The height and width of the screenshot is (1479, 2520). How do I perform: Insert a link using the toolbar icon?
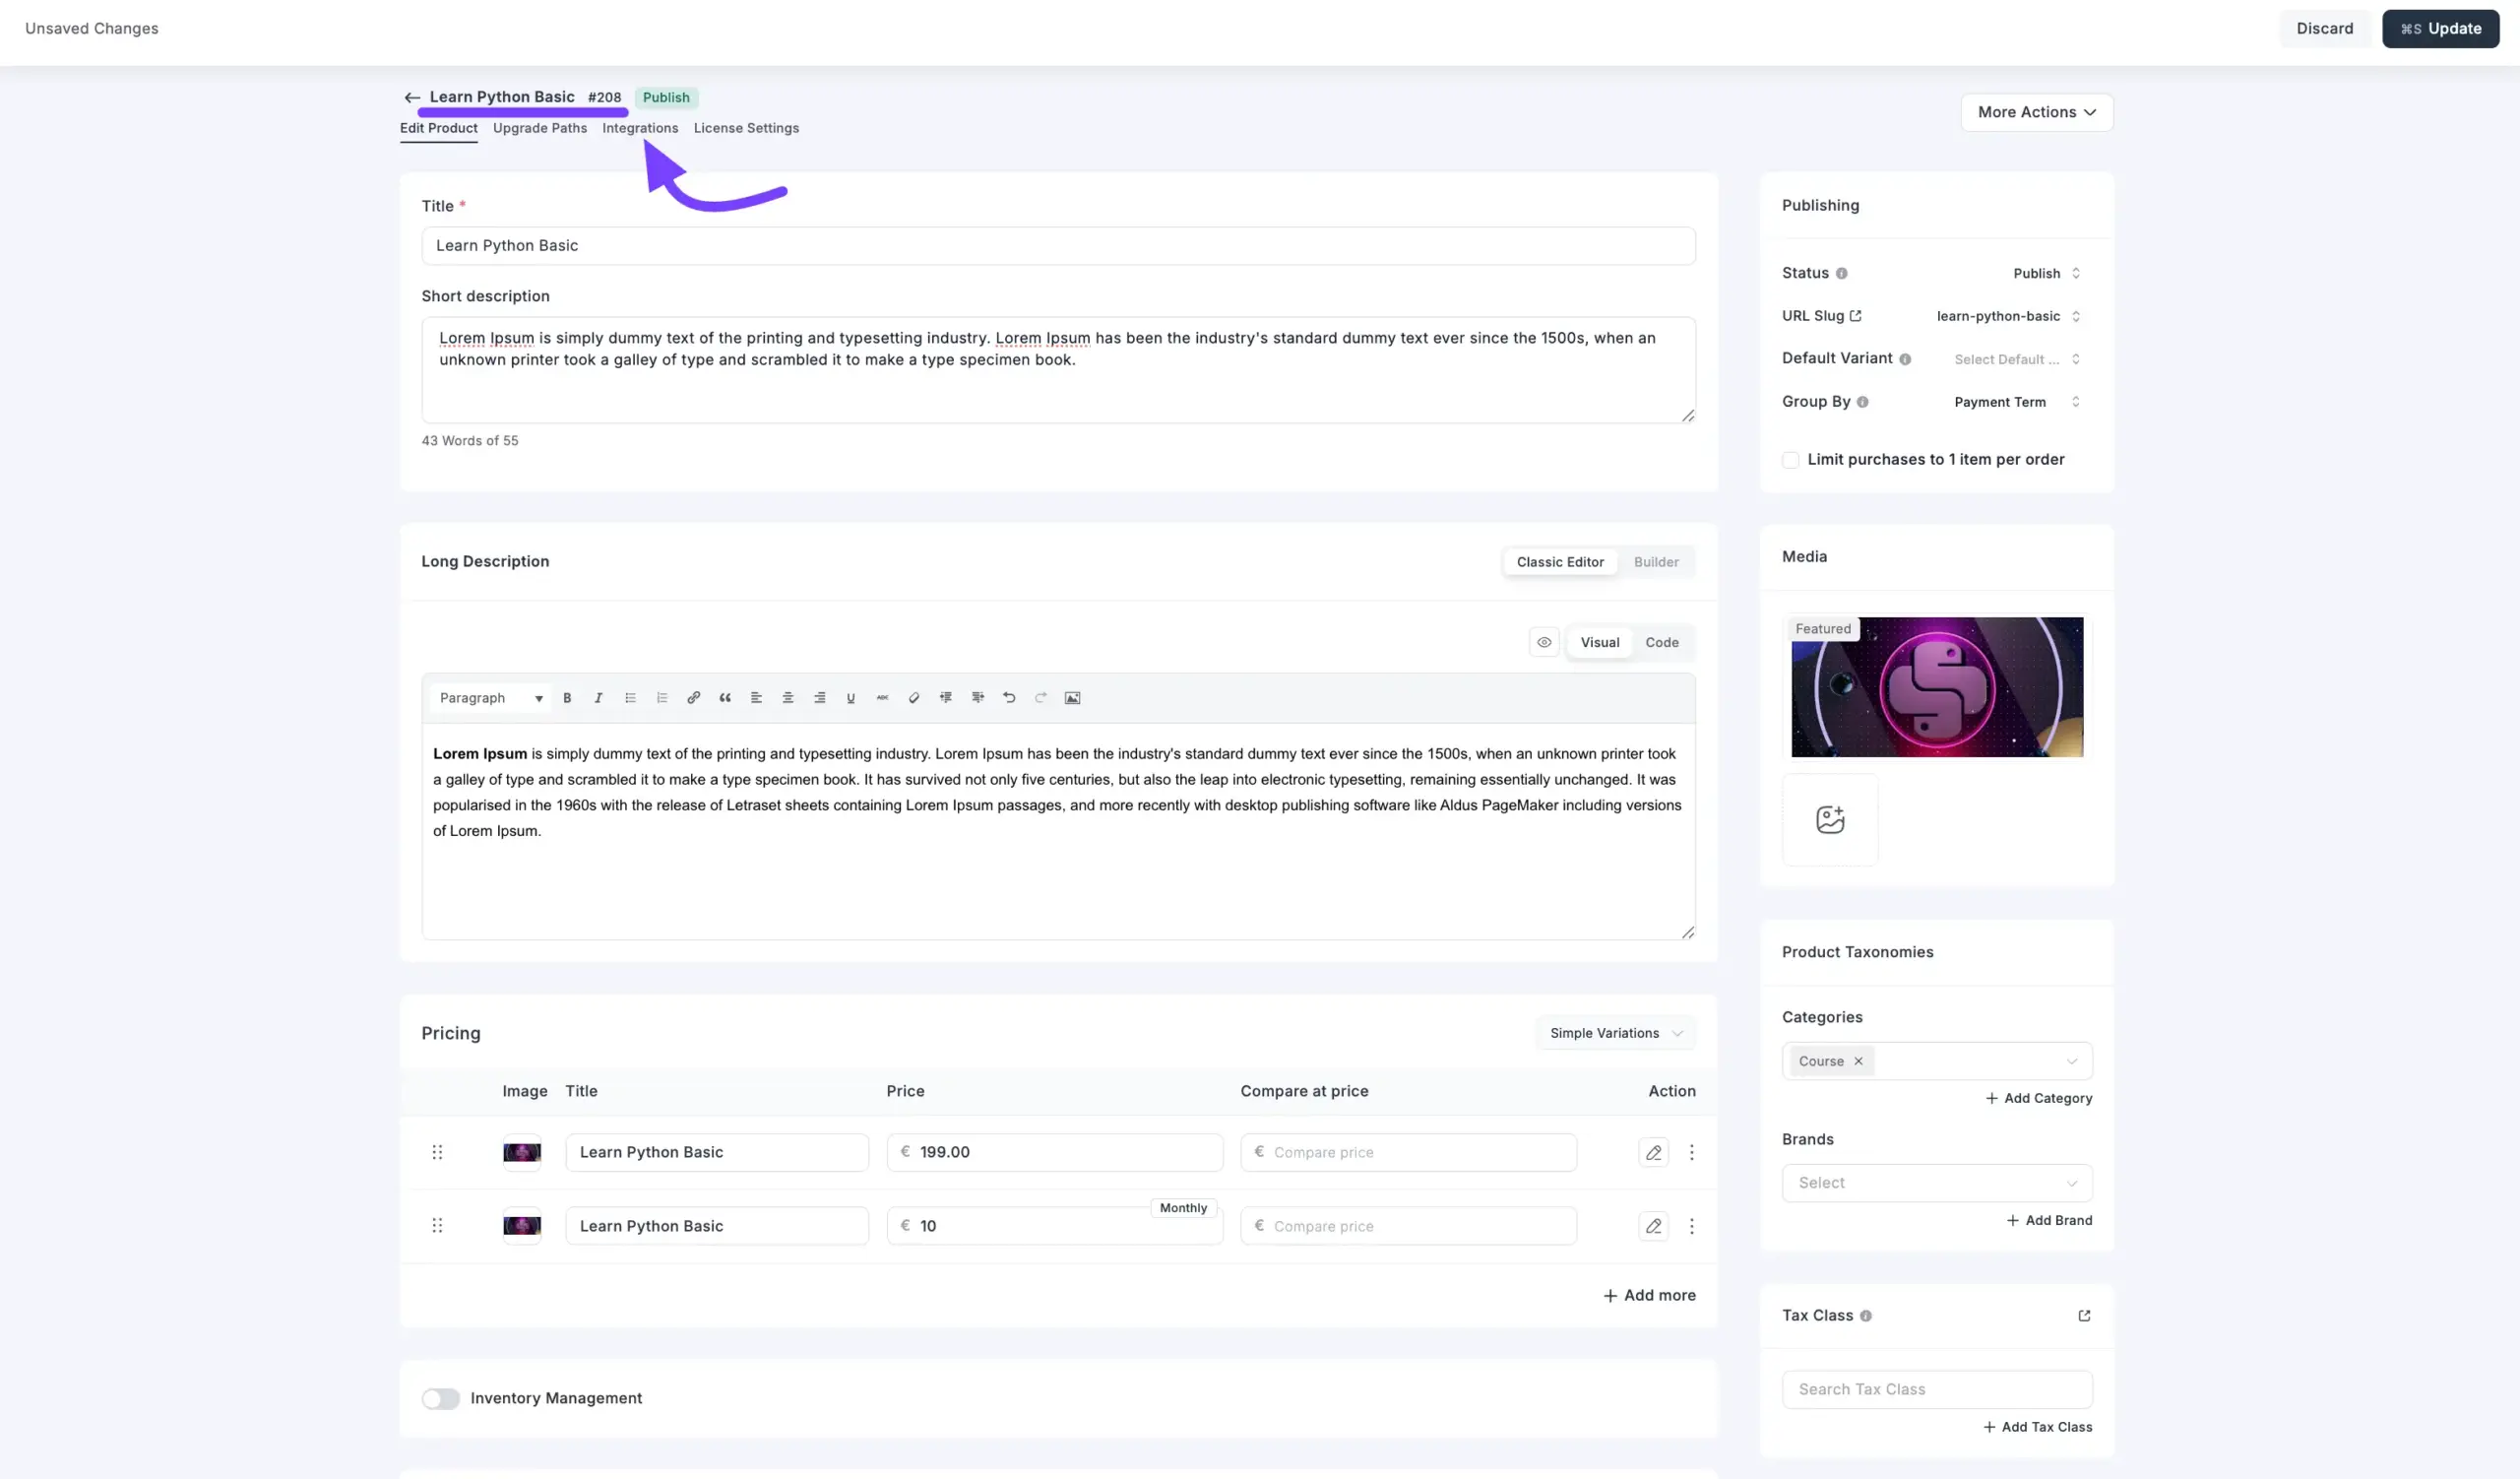693,698
